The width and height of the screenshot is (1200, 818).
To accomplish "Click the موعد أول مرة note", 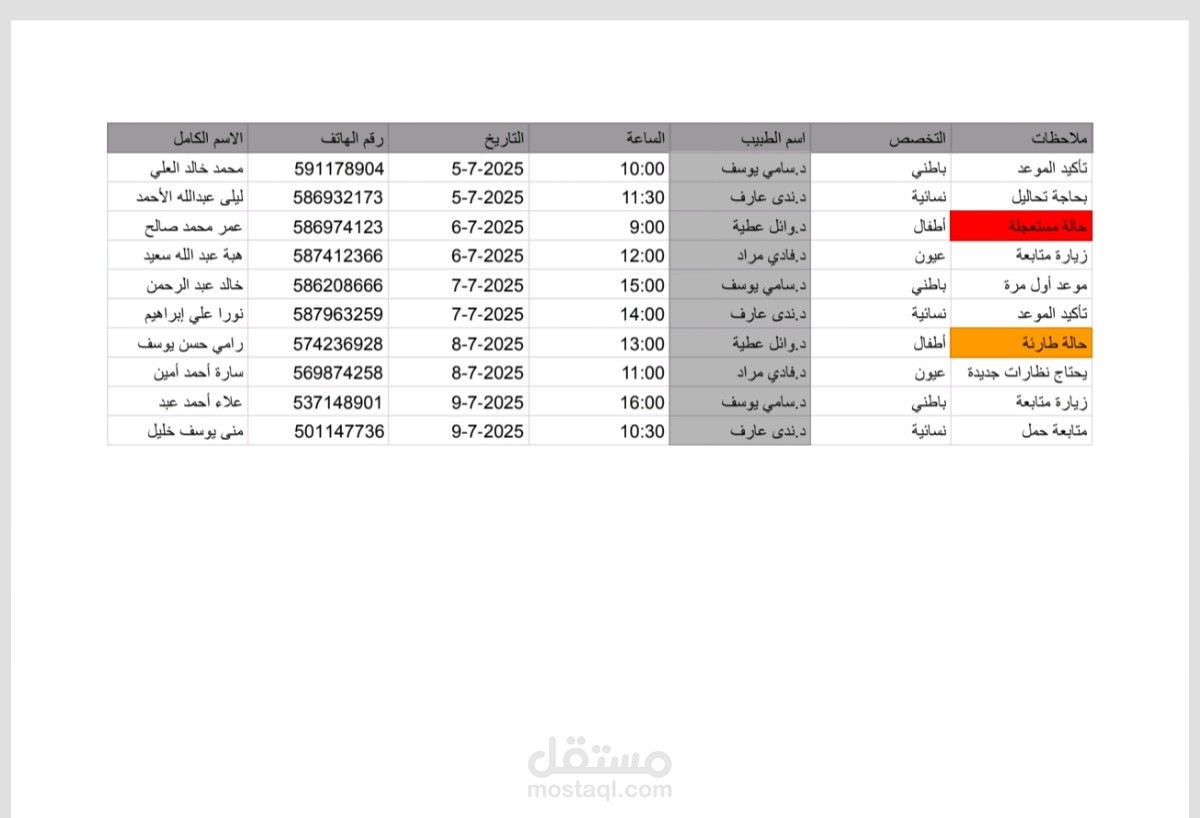I will (x=1047, y=285).
